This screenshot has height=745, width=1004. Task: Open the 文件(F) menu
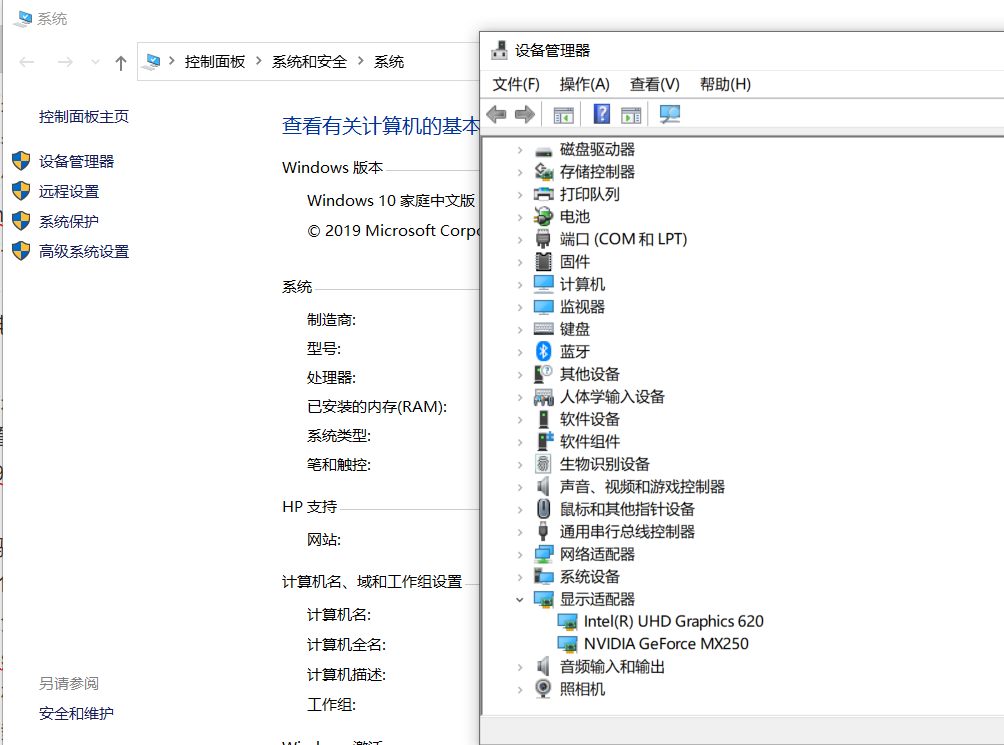tap(516, 84)
